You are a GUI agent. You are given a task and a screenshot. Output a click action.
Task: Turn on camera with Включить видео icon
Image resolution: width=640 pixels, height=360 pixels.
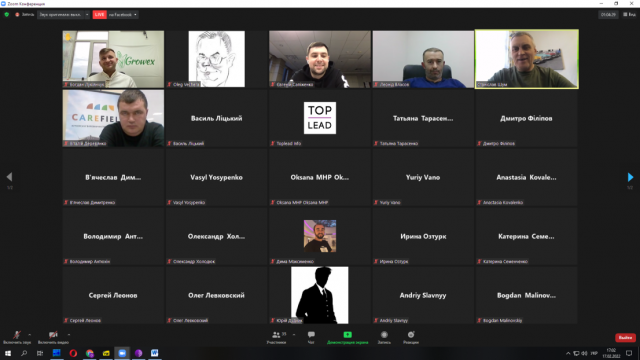[x=53, y=337]
